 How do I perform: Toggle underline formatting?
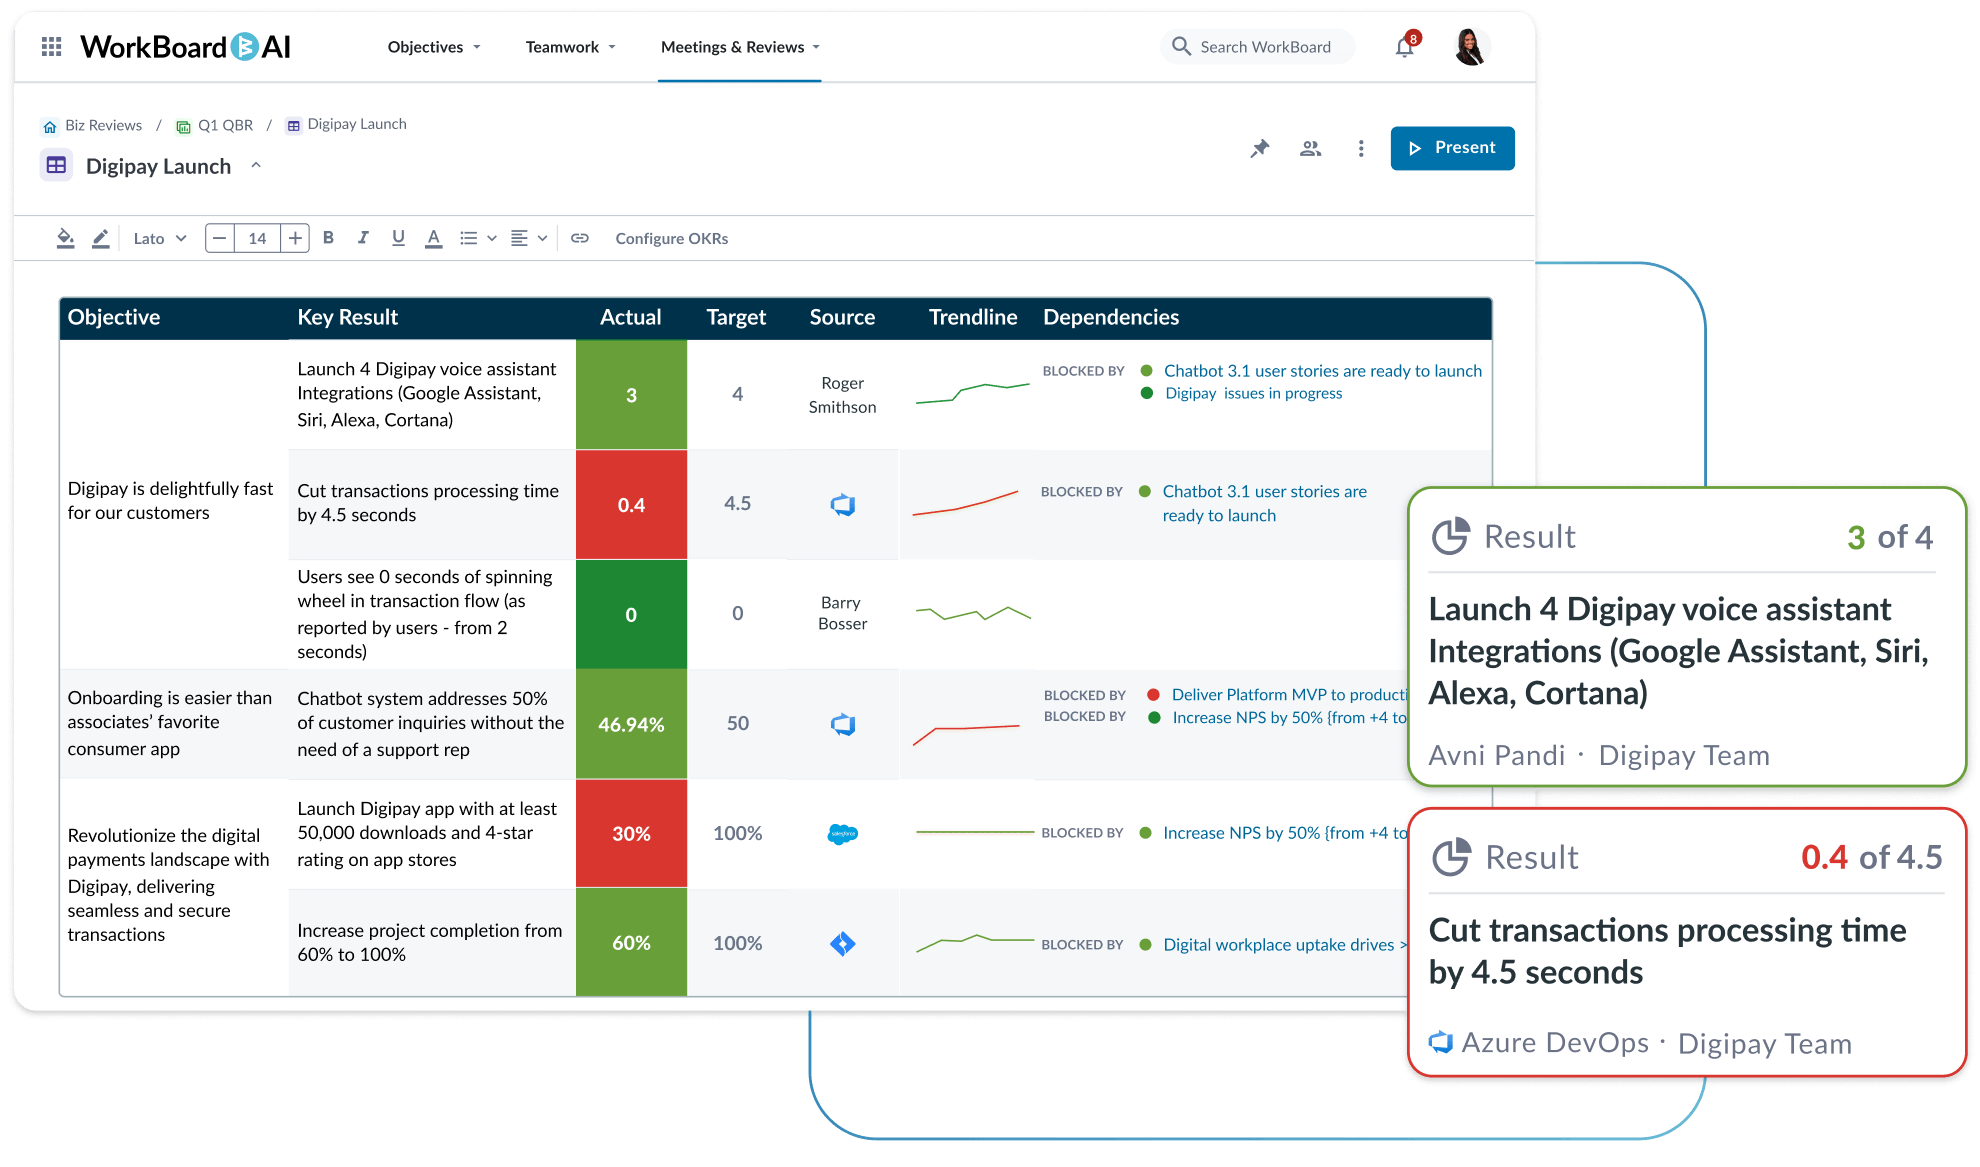(398, 238)
